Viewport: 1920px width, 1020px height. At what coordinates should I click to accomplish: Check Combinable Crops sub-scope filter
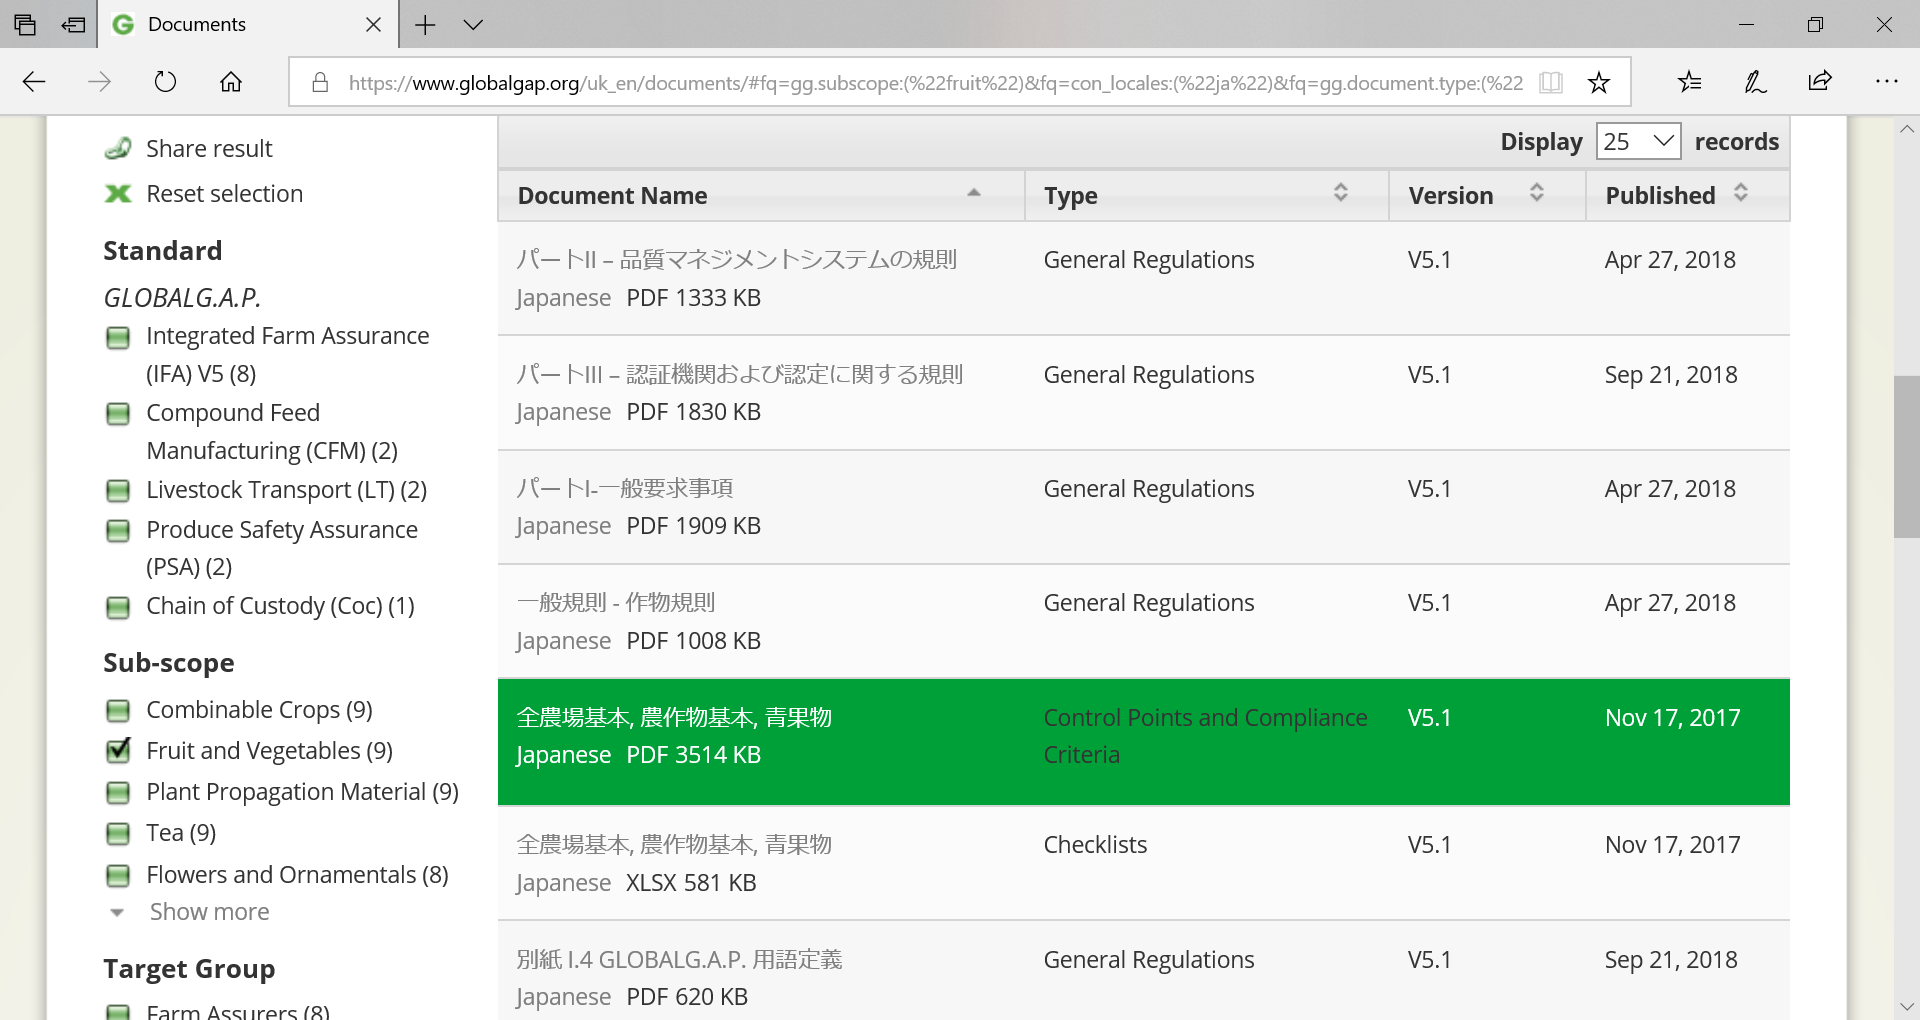coord(118,711)
